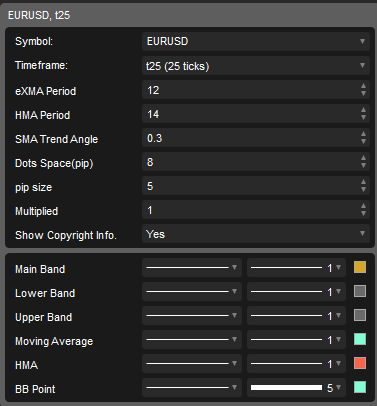
Task: Open HMA line thickness dropdown
Action: click(296, 363)
